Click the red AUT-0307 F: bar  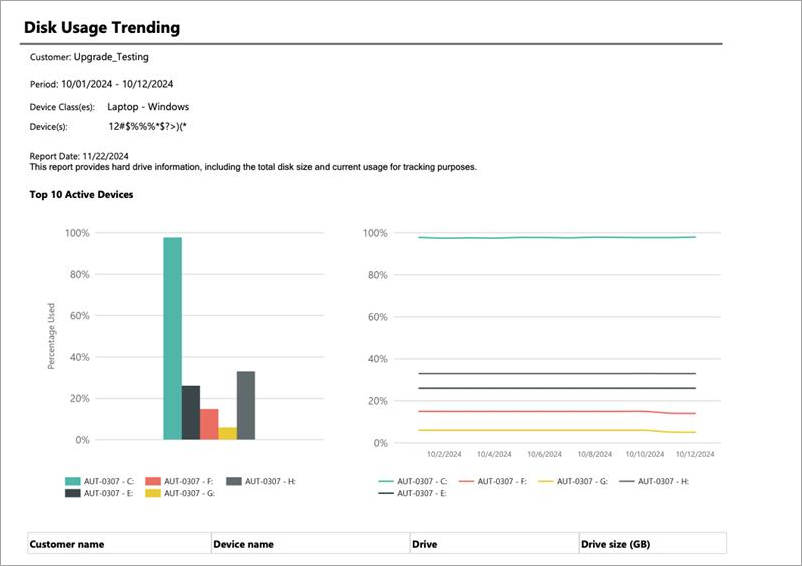[x=209, y=424]
